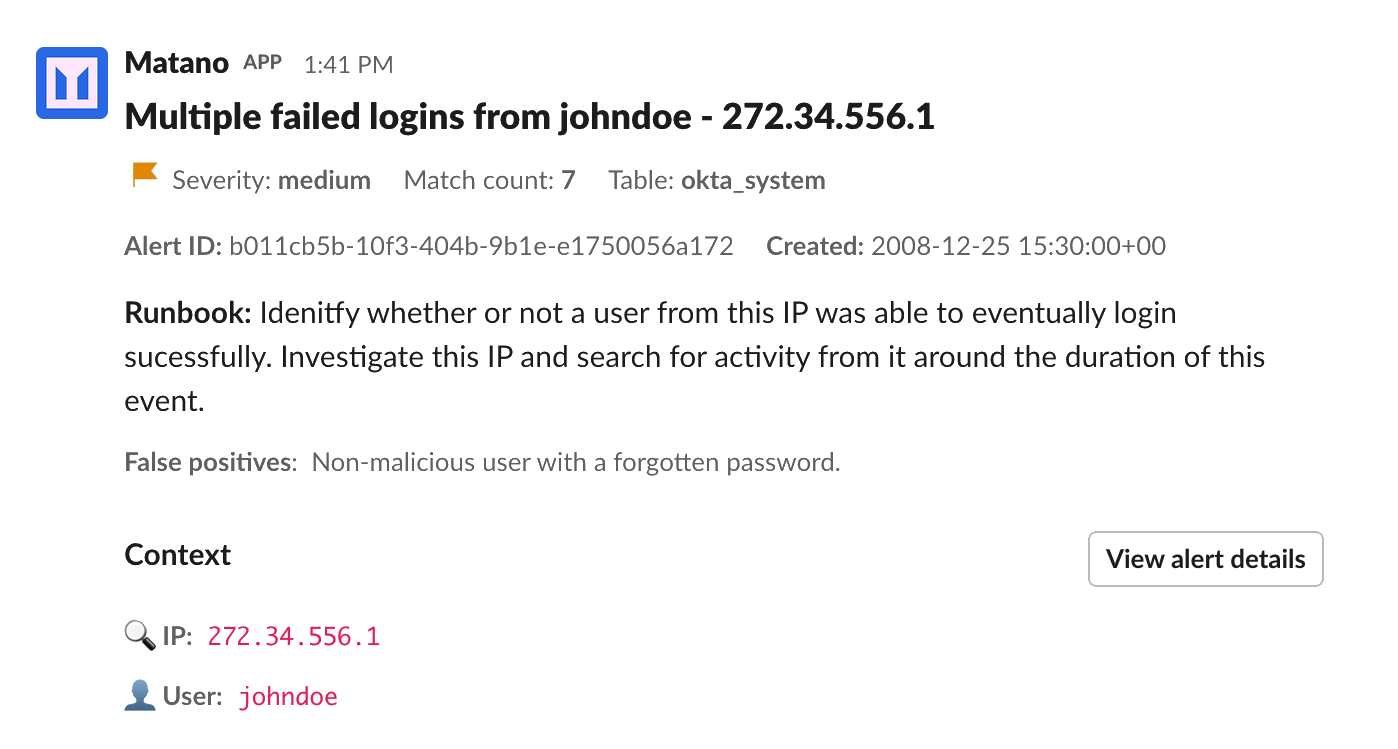Screen dimensions: 1398x749
Task: Click the 1:41 PM message timestamp
Action: coord(348,65)
